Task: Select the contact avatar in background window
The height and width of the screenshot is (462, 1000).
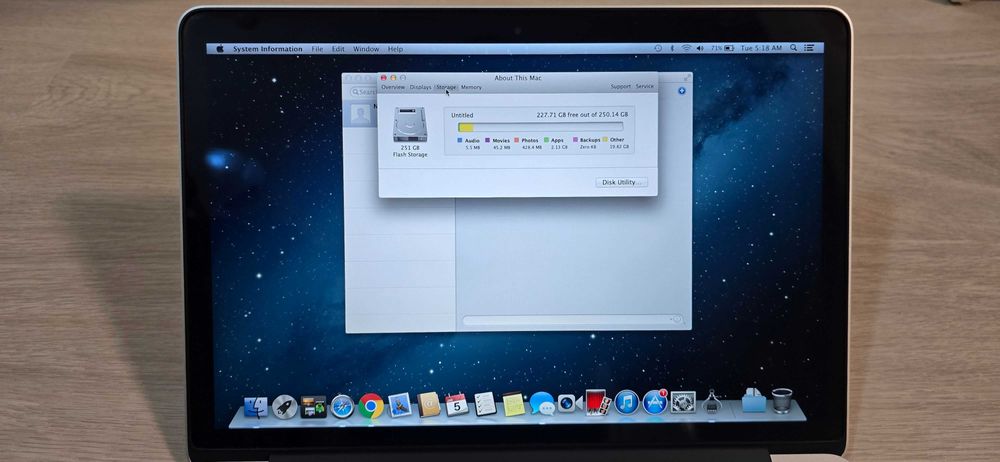Action: pos(360,115)
